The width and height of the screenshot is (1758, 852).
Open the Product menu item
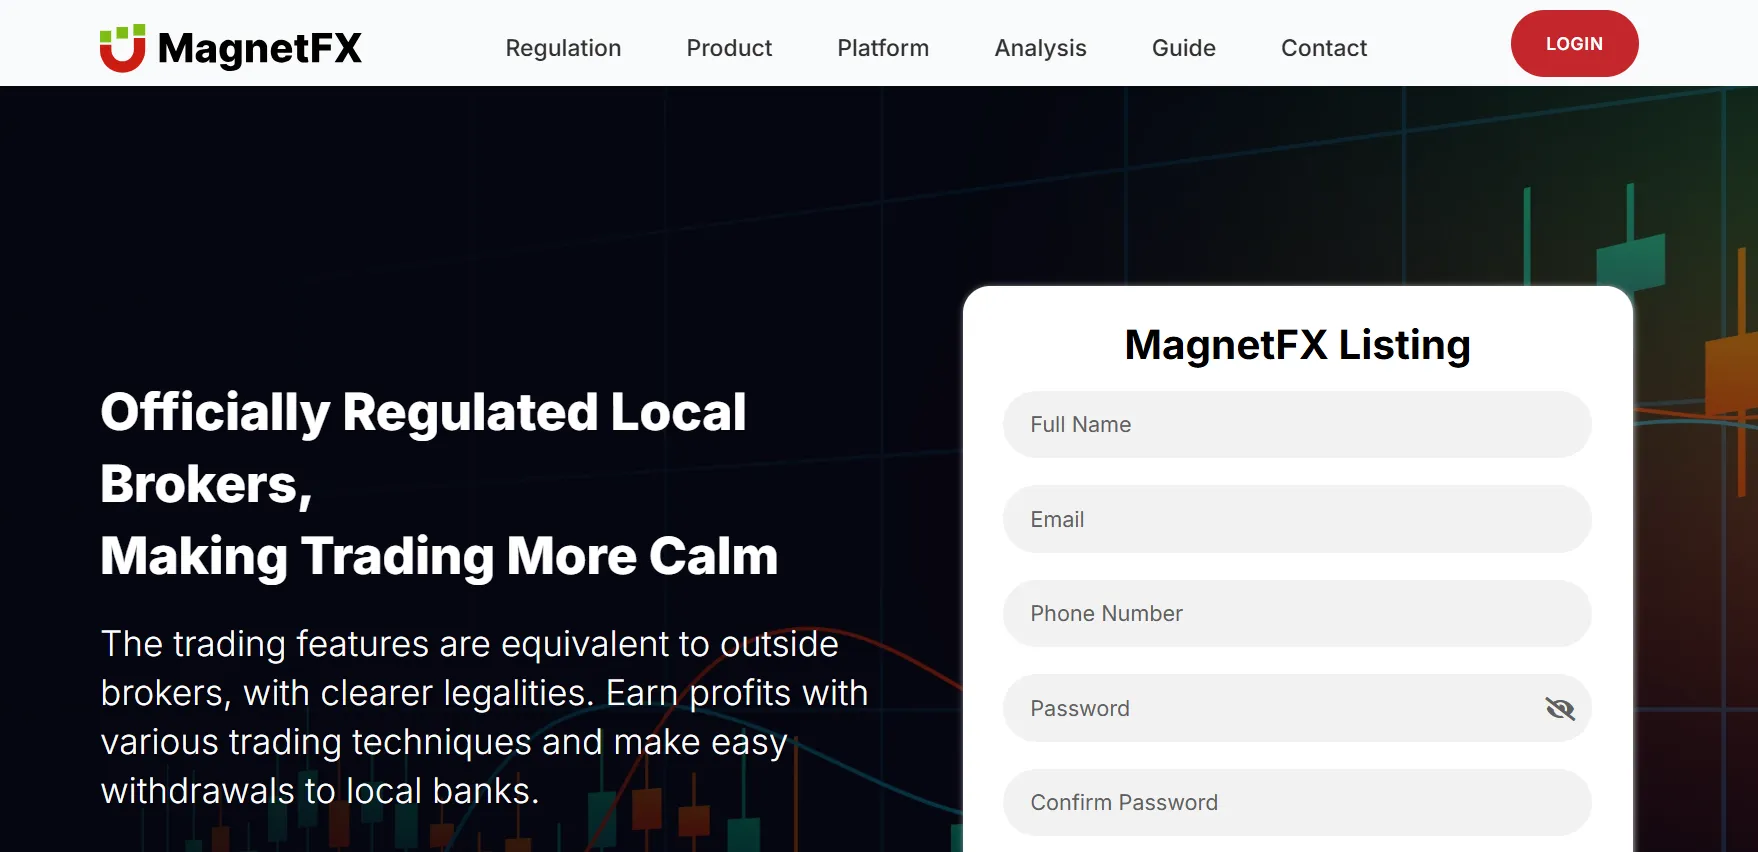[x=729, y=48]
